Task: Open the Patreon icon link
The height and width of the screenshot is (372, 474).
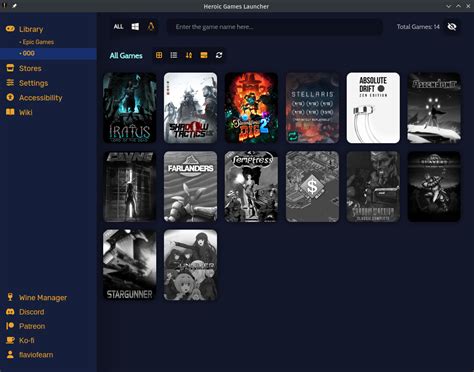Action: pyautogui.click(x=10, y=326)
